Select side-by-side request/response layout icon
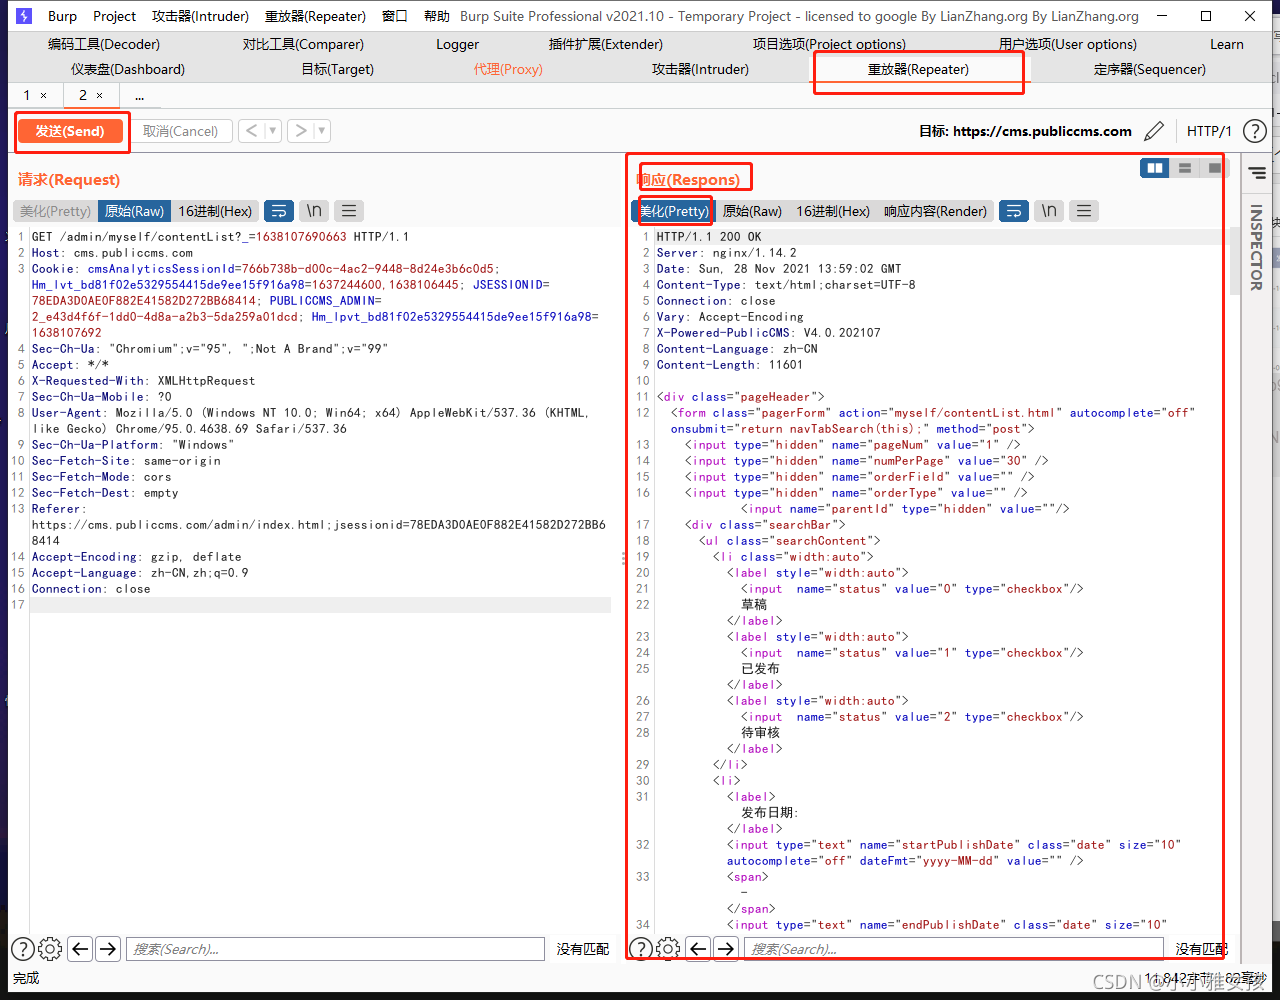This screenshot has width=1280, height=1000. pyautogui.click(x=1155, y=168)
